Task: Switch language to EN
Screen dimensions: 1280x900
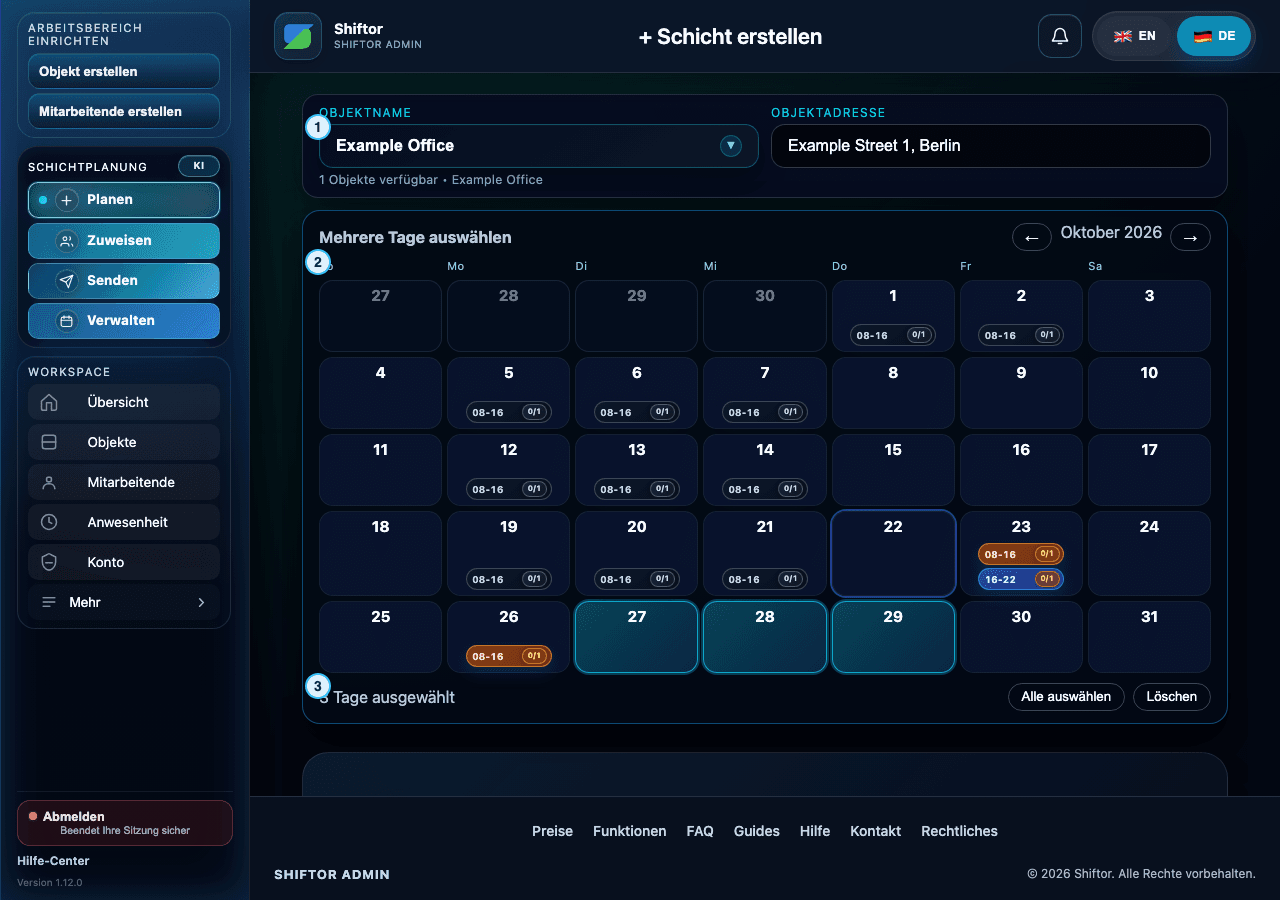Action: point(1135,36)
